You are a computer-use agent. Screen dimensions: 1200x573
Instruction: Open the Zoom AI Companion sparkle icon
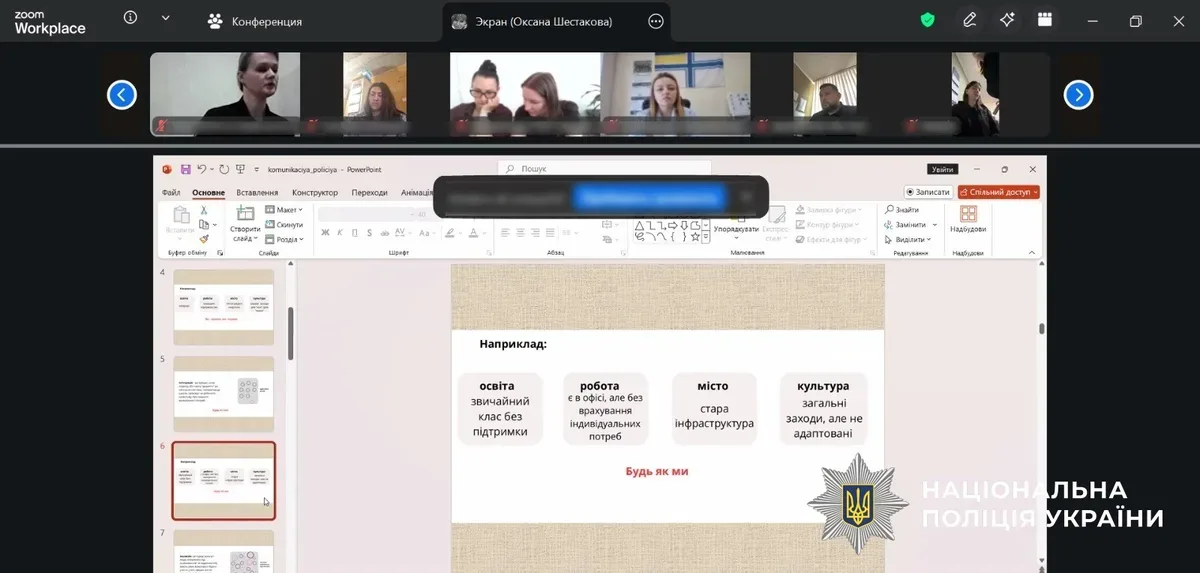(1008, 20)
